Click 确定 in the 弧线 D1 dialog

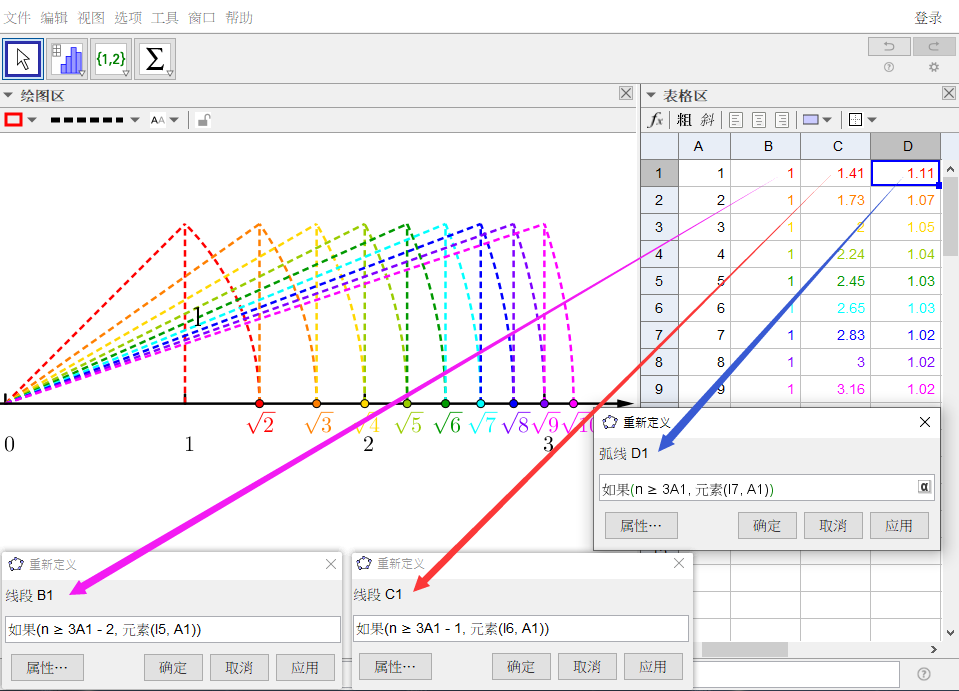point(767,525)
